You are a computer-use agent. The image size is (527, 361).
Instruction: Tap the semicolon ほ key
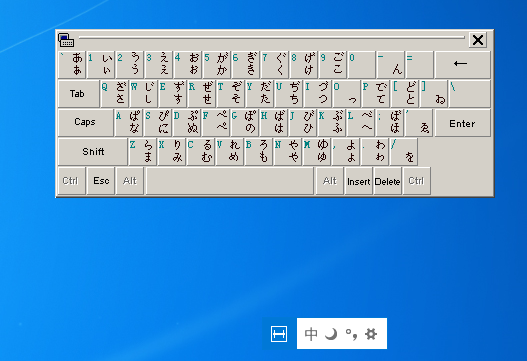tap(389, 122)
